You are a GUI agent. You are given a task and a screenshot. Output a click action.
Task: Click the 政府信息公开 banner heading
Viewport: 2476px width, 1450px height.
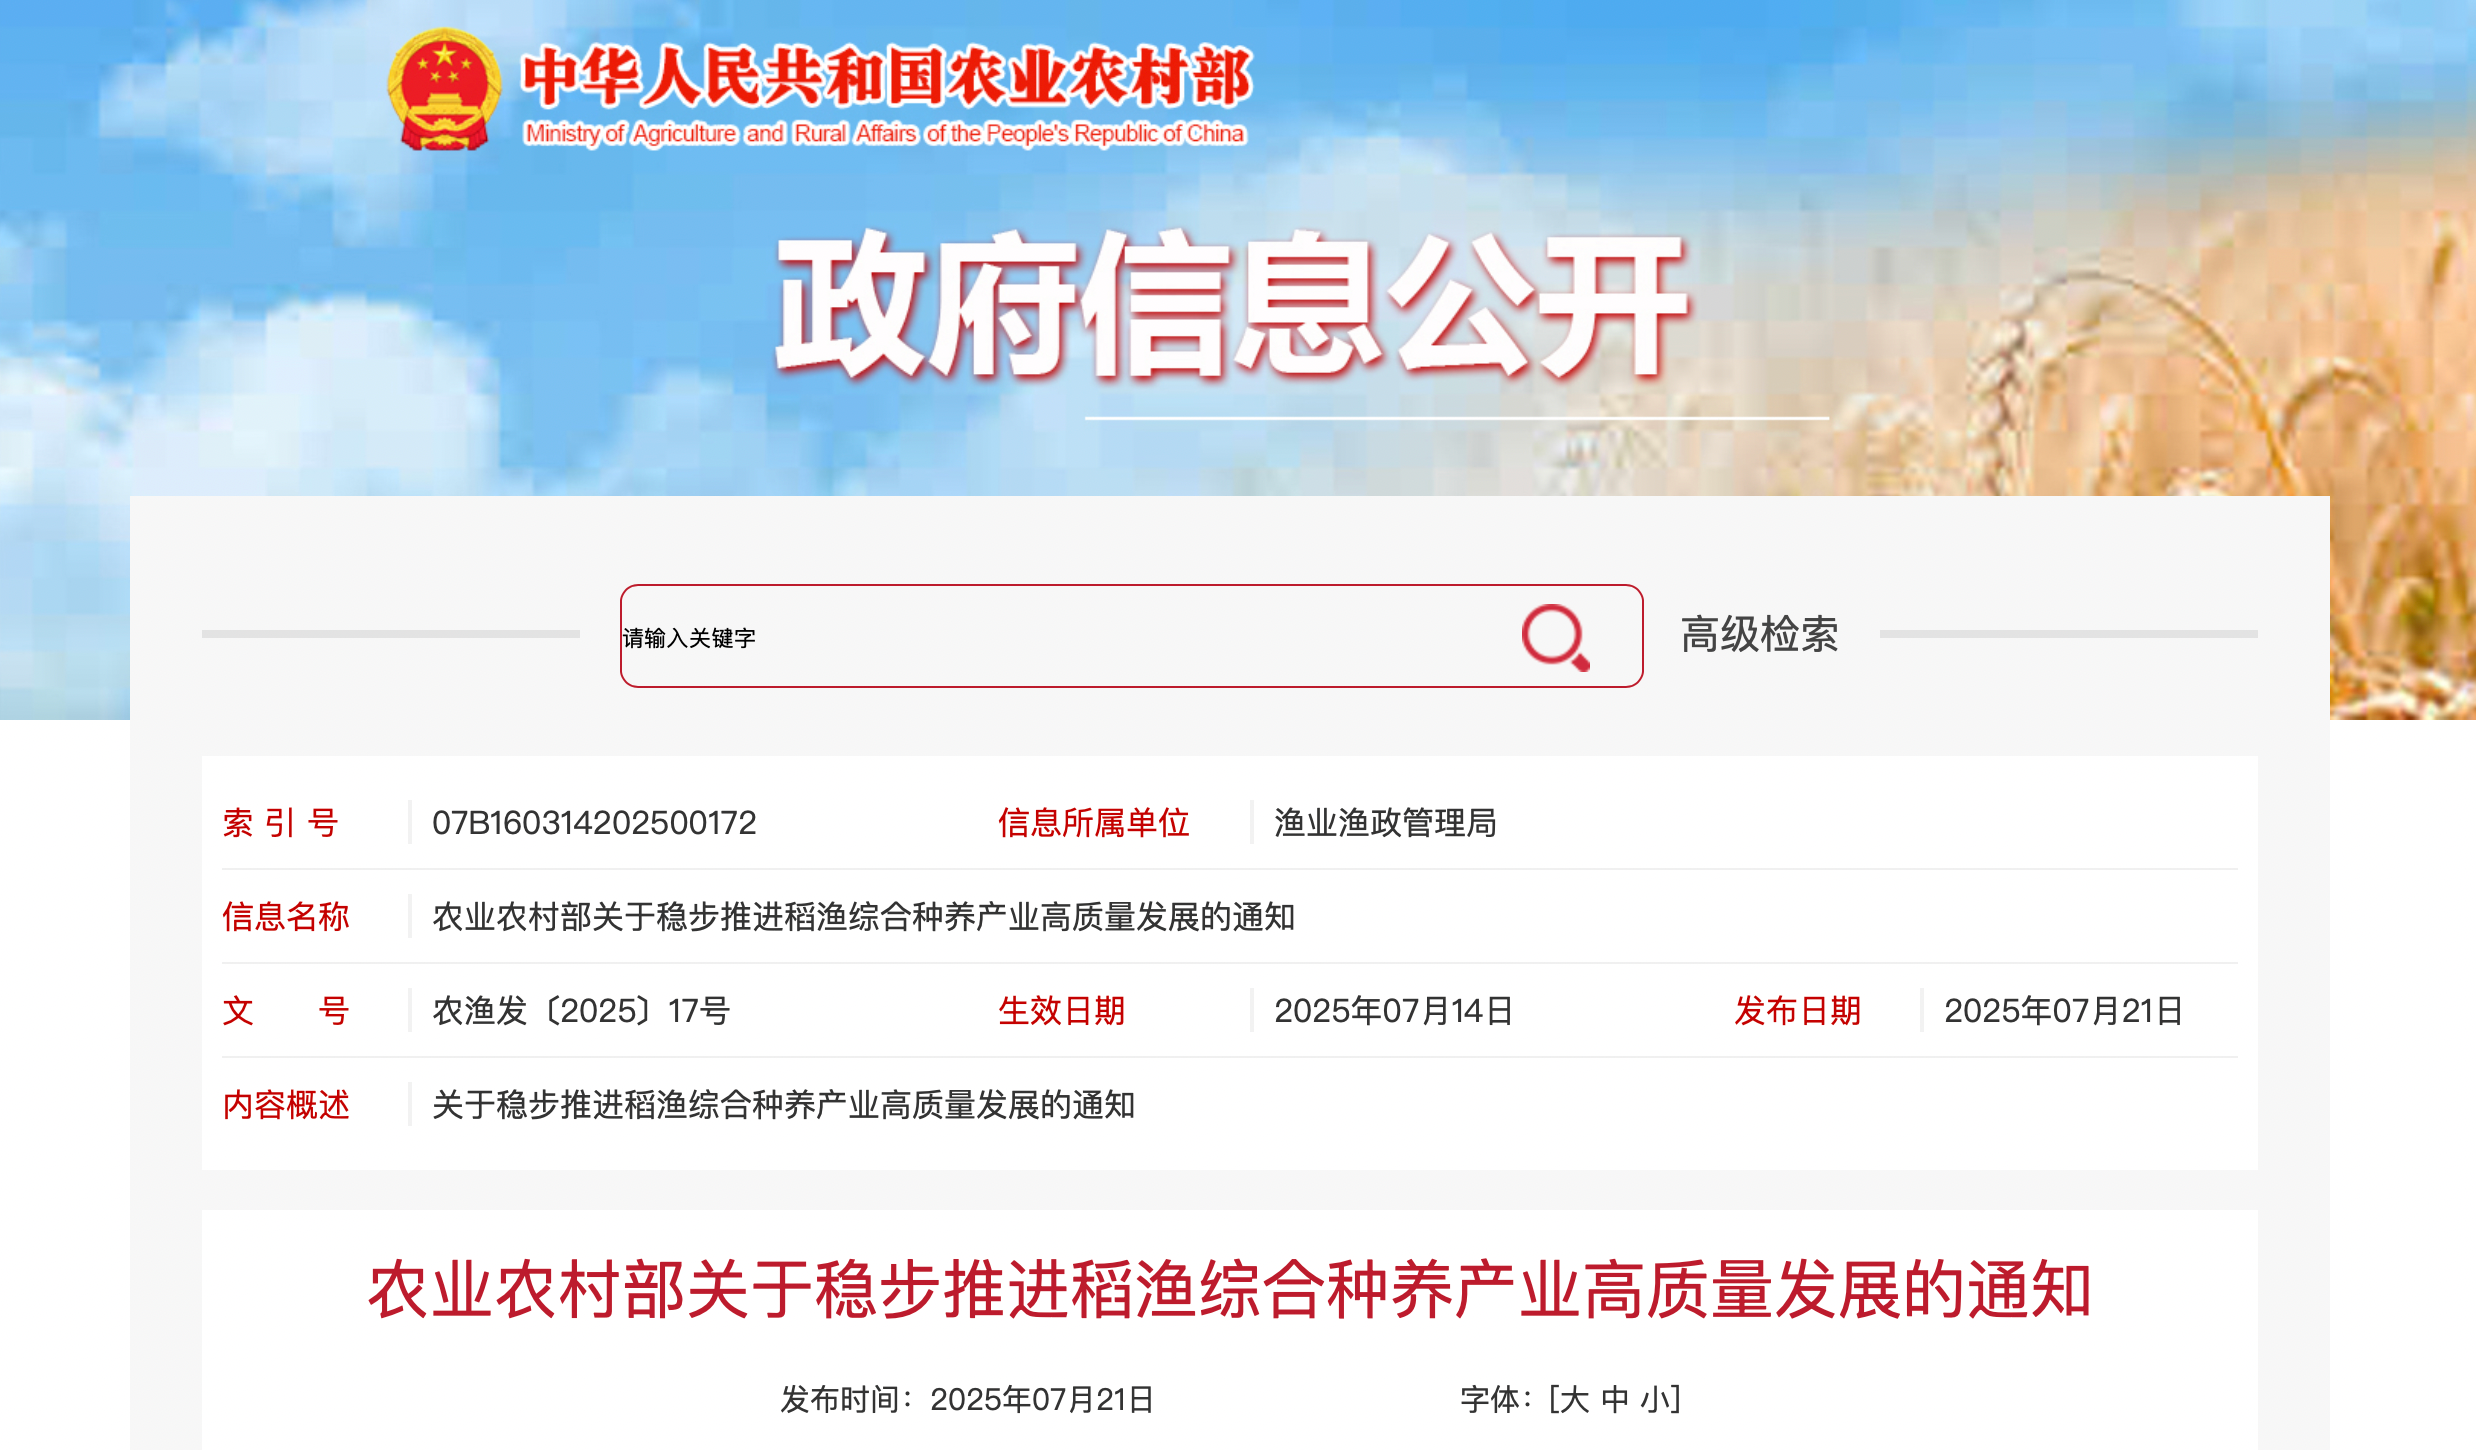pos(1232,305)
